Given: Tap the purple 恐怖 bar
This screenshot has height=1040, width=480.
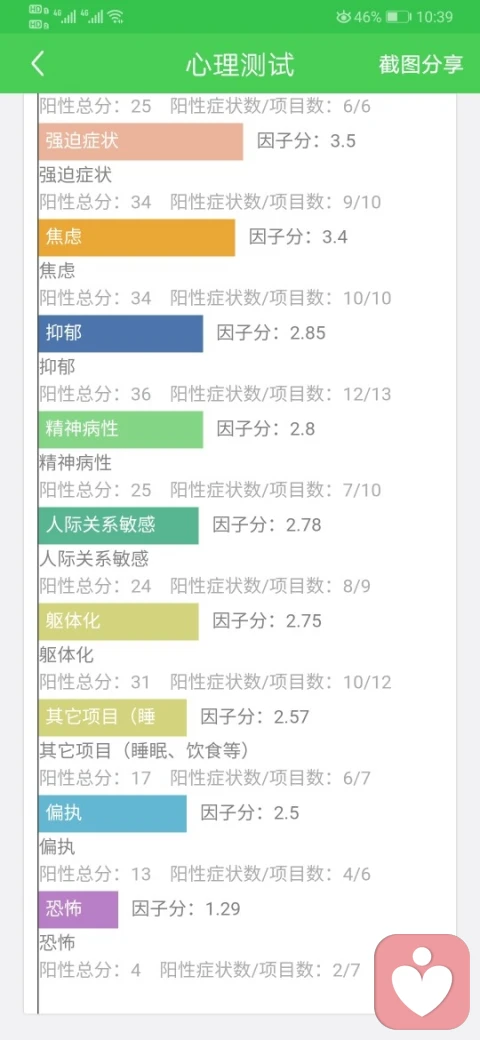Looking at the screenshot, I should point(78,909).
